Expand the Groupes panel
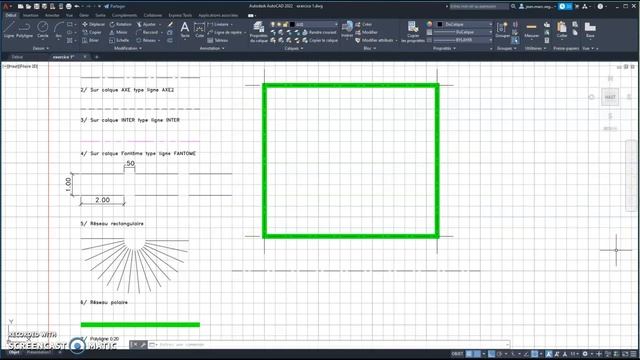 point(506,48)
